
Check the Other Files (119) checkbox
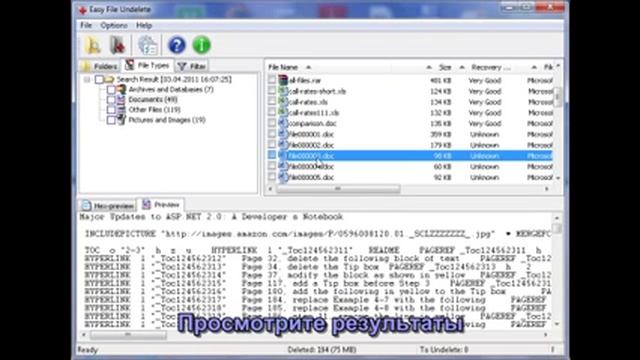(x=111, y=109)
